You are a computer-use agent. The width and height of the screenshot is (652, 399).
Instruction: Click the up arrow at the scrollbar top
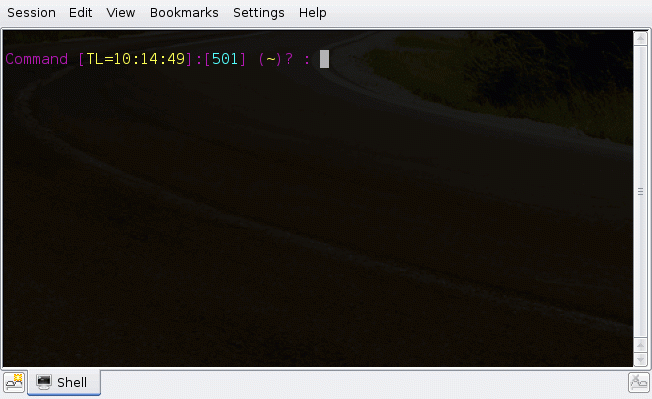click(x=640, y=39)
